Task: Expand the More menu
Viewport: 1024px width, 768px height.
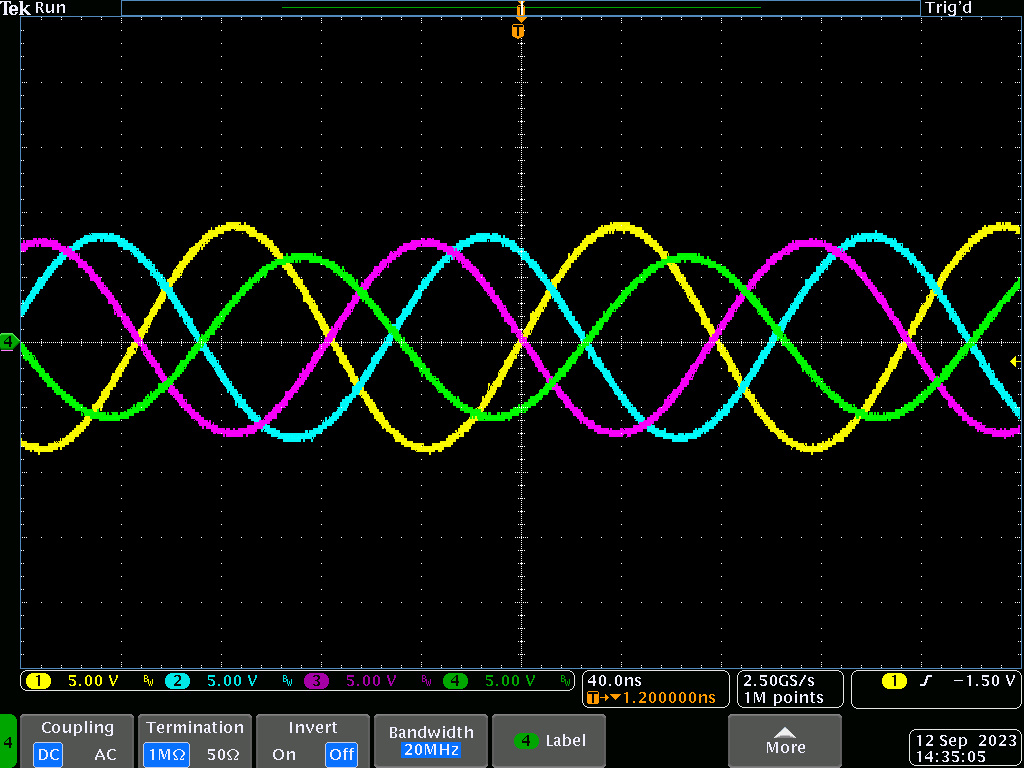Action: [785, 741]
